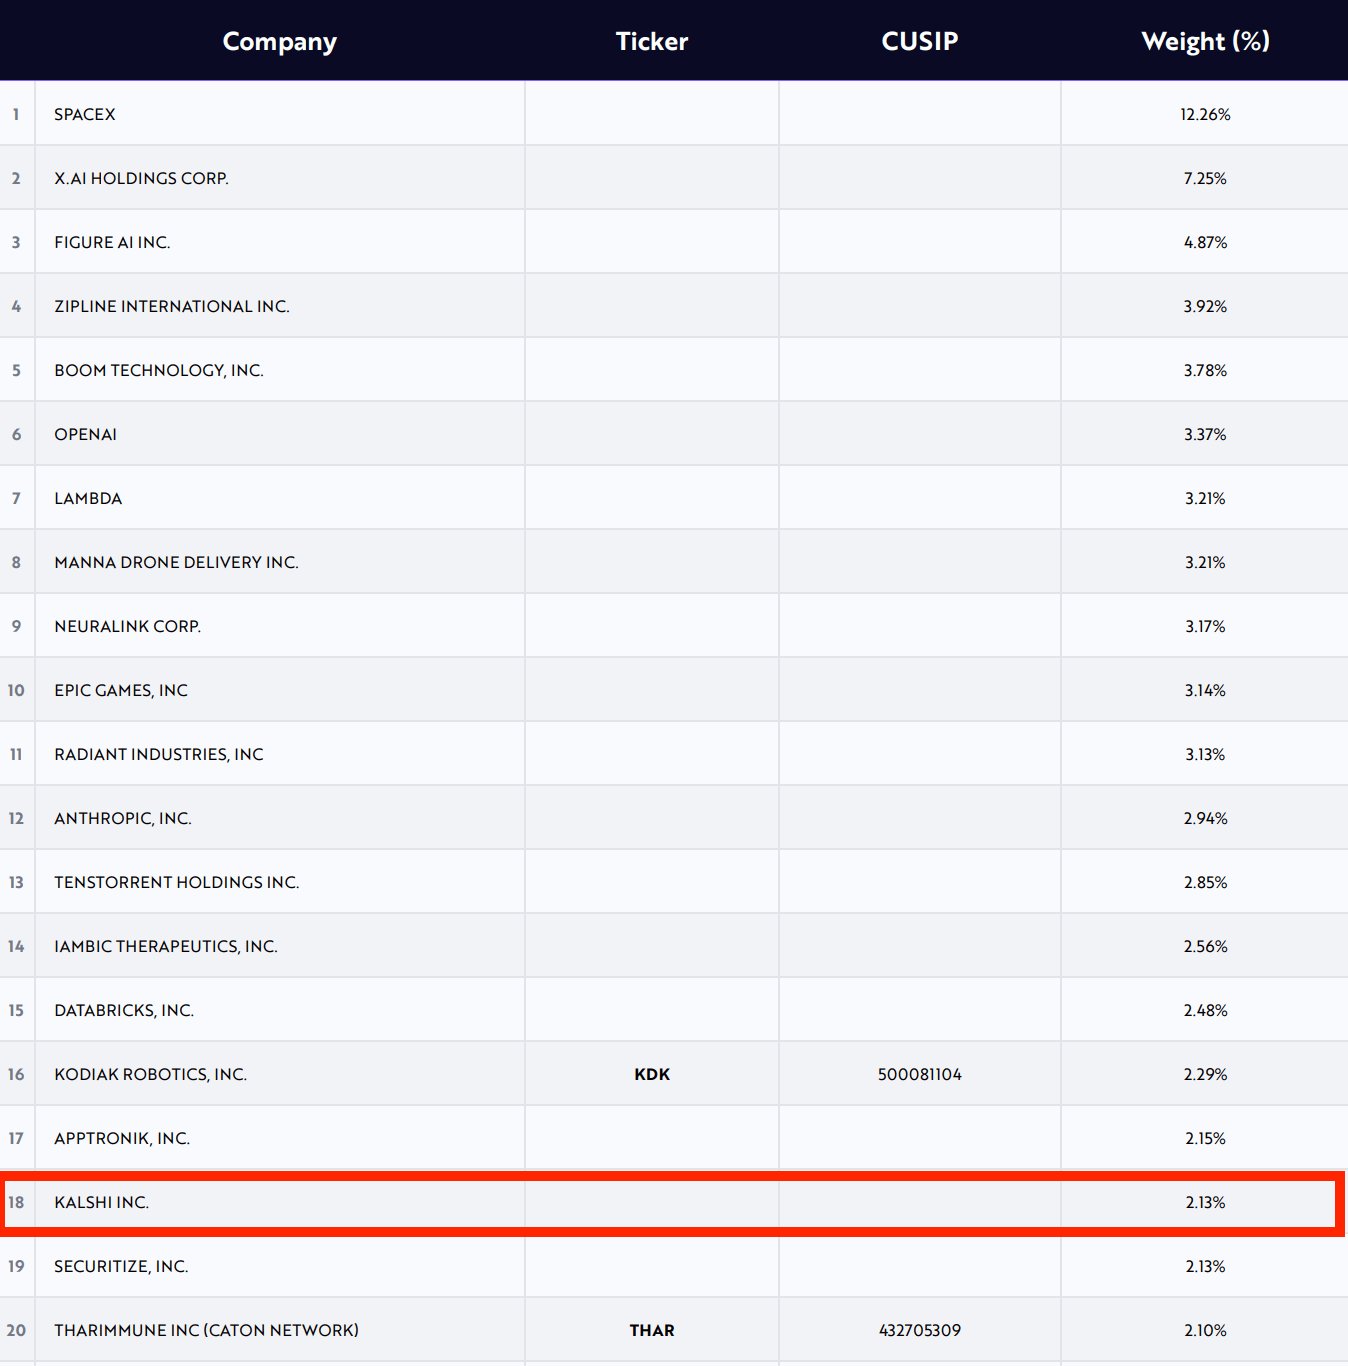This screenshot has height=1366, width=1348.
Task: Click the 12.26% weight value for SpaceX
Action: 1204,114
